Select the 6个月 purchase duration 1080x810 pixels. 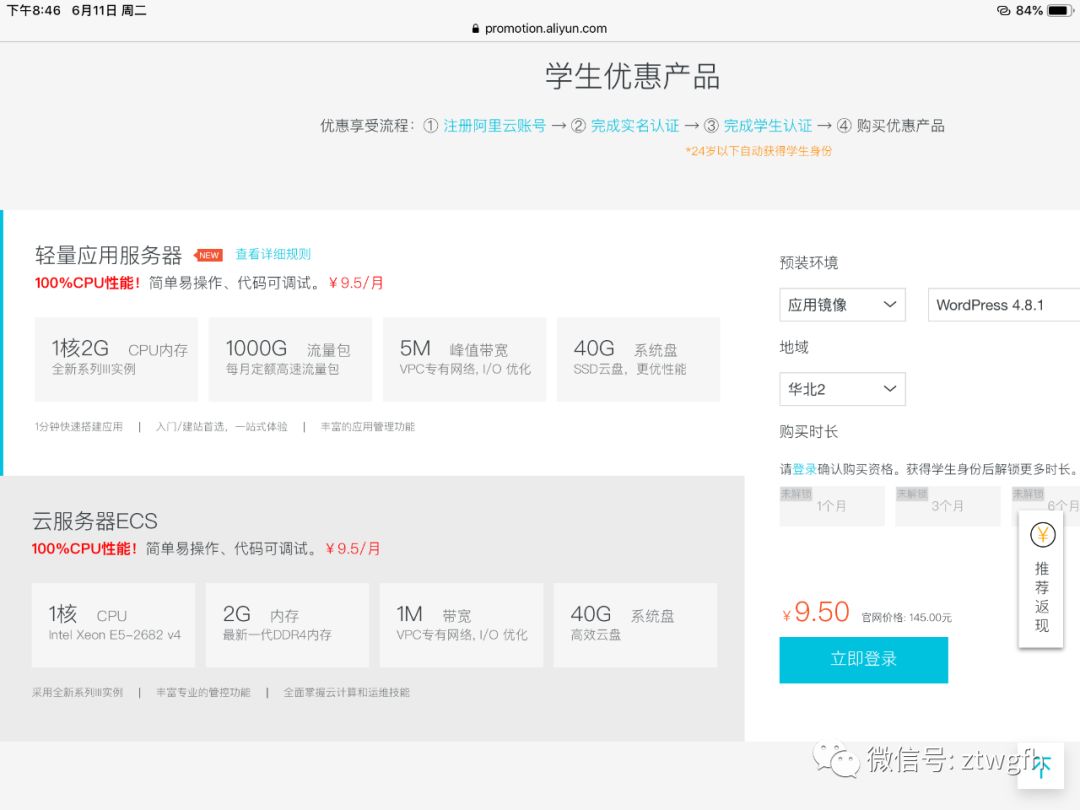(1046, 506)
